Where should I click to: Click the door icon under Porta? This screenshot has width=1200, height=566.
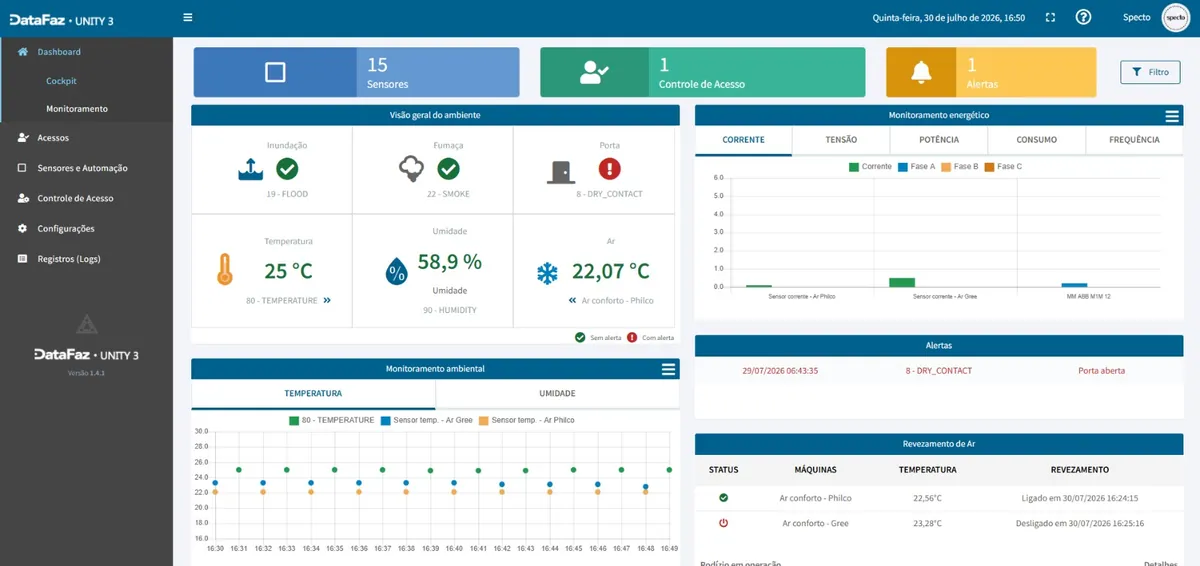pyautogui.click(x=561, y=171)
